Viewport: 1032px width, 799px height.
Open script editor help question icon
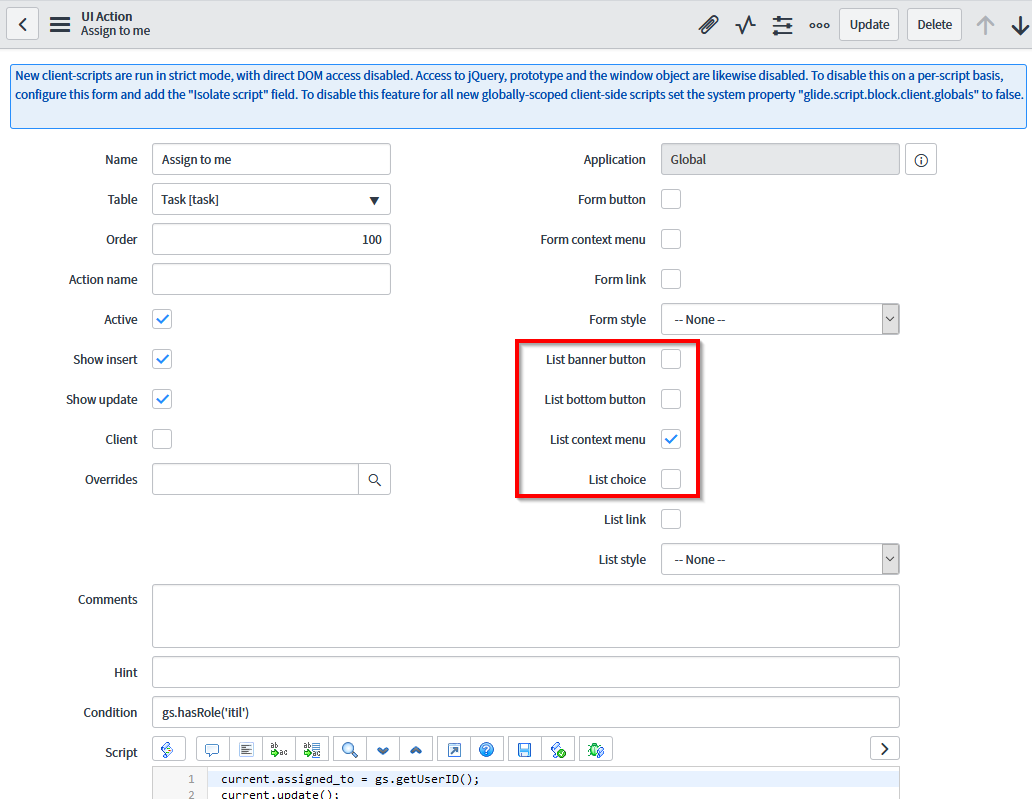(x=486, y=749)
